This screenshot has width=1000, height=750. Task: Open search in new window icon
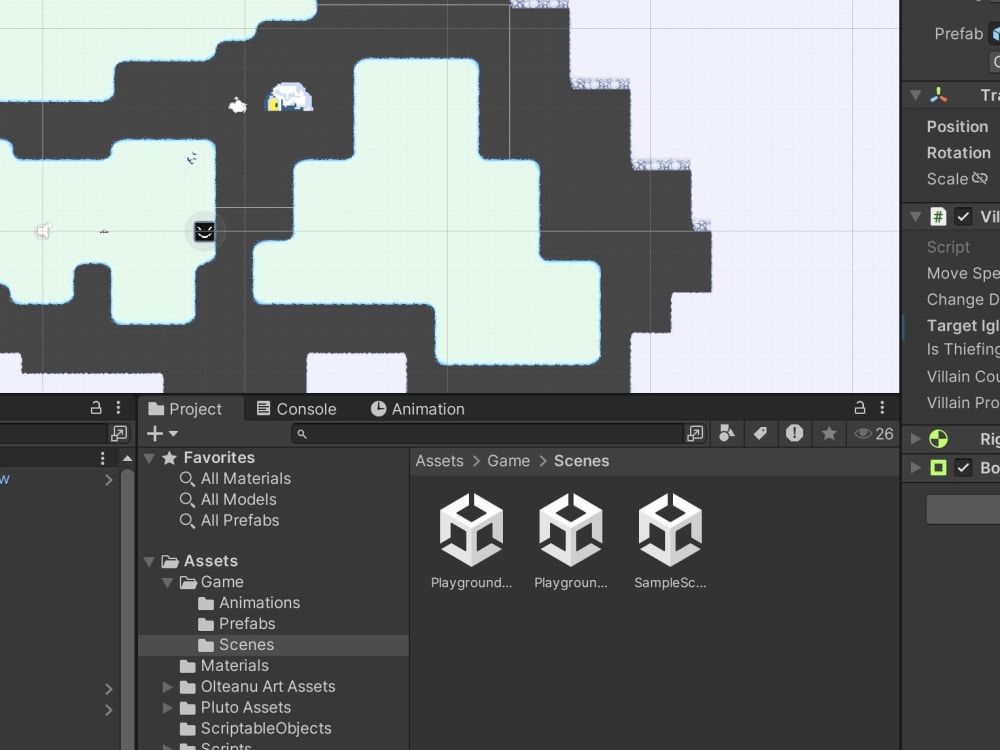695,434
